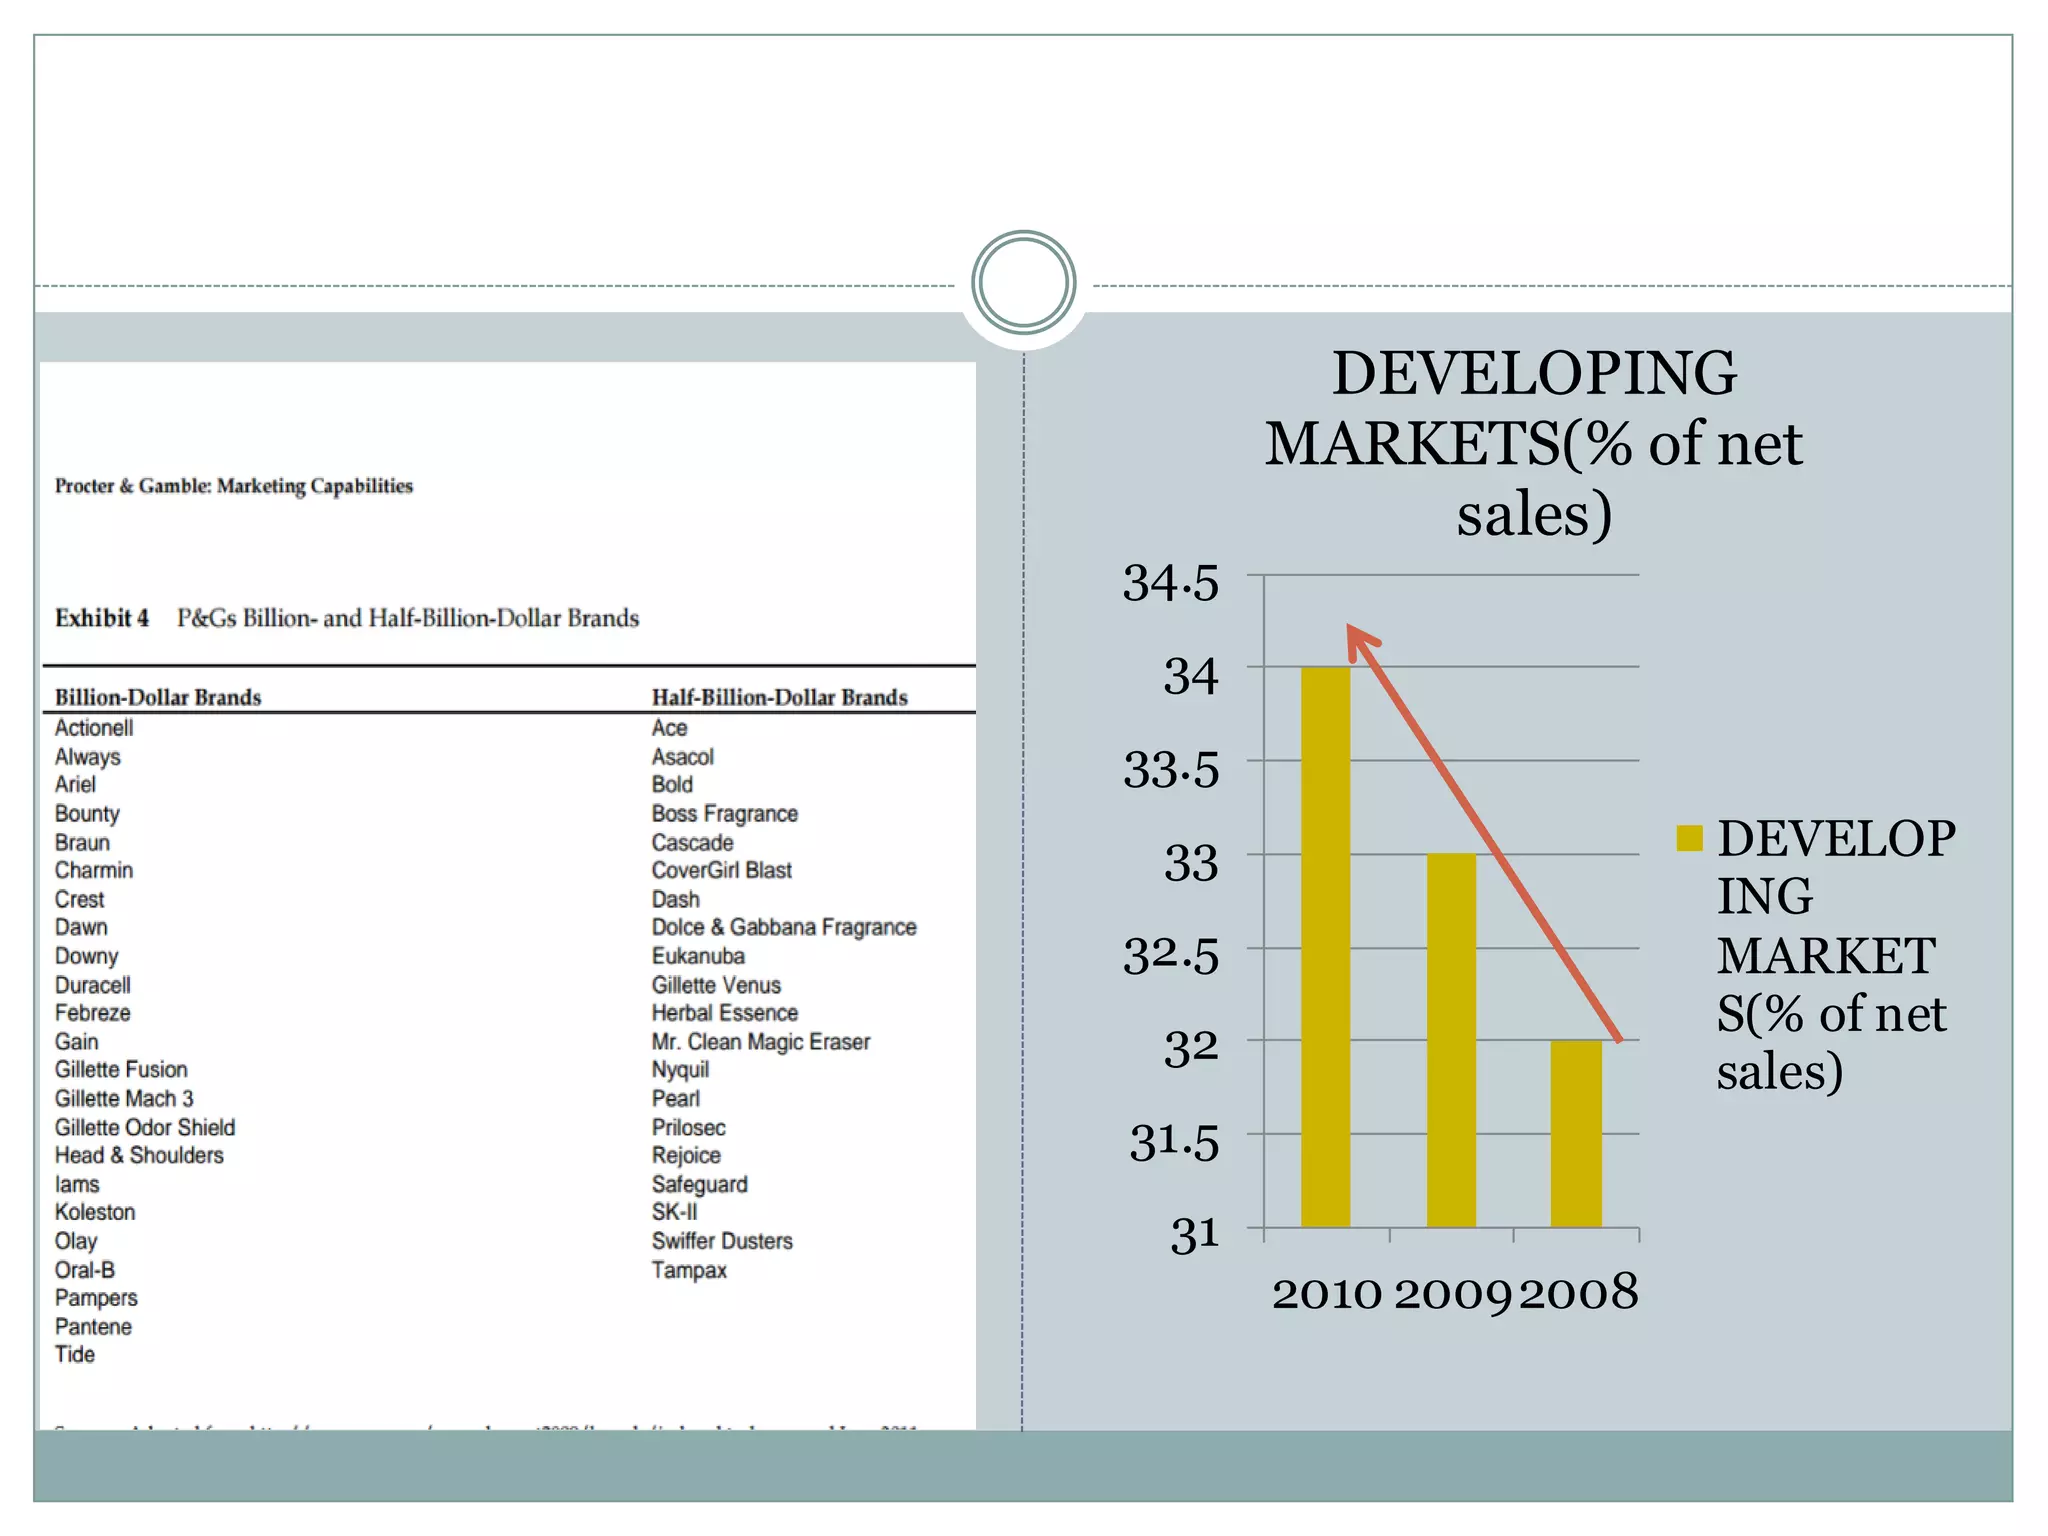Viewport: 2048px width, 1536px height.
Task: Click the 'Prilosec' brand entry
Action: [689, 1128]
